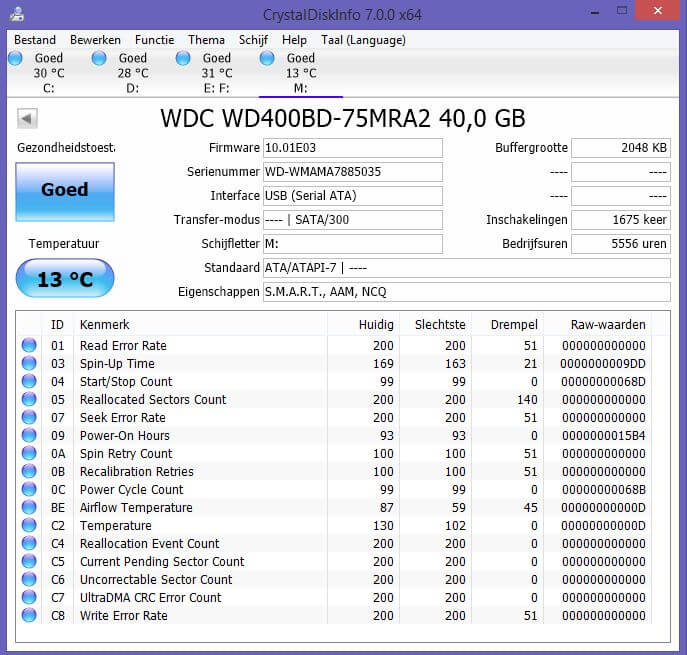Select the D: drive status orb
The width and height of the screenshot is (687, 655).
[x=99, y=59]
